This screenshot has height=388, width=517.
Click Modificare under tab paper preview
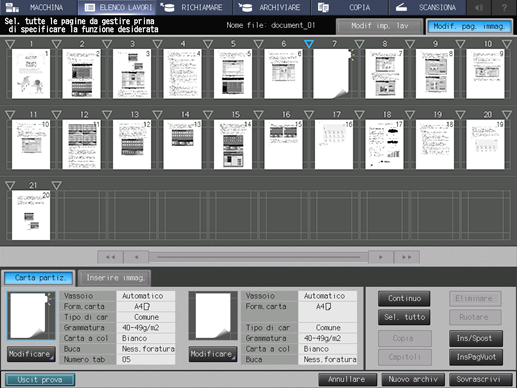point(31,354)
